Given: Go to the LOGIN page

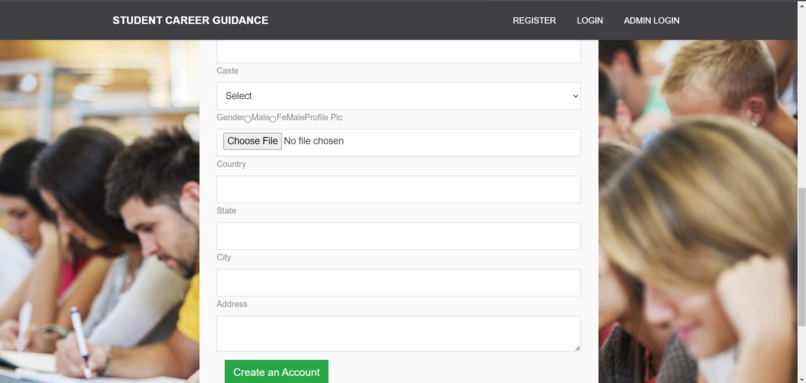Looking at the screenshot, I should pyautogui.click(x=590, y=21).
